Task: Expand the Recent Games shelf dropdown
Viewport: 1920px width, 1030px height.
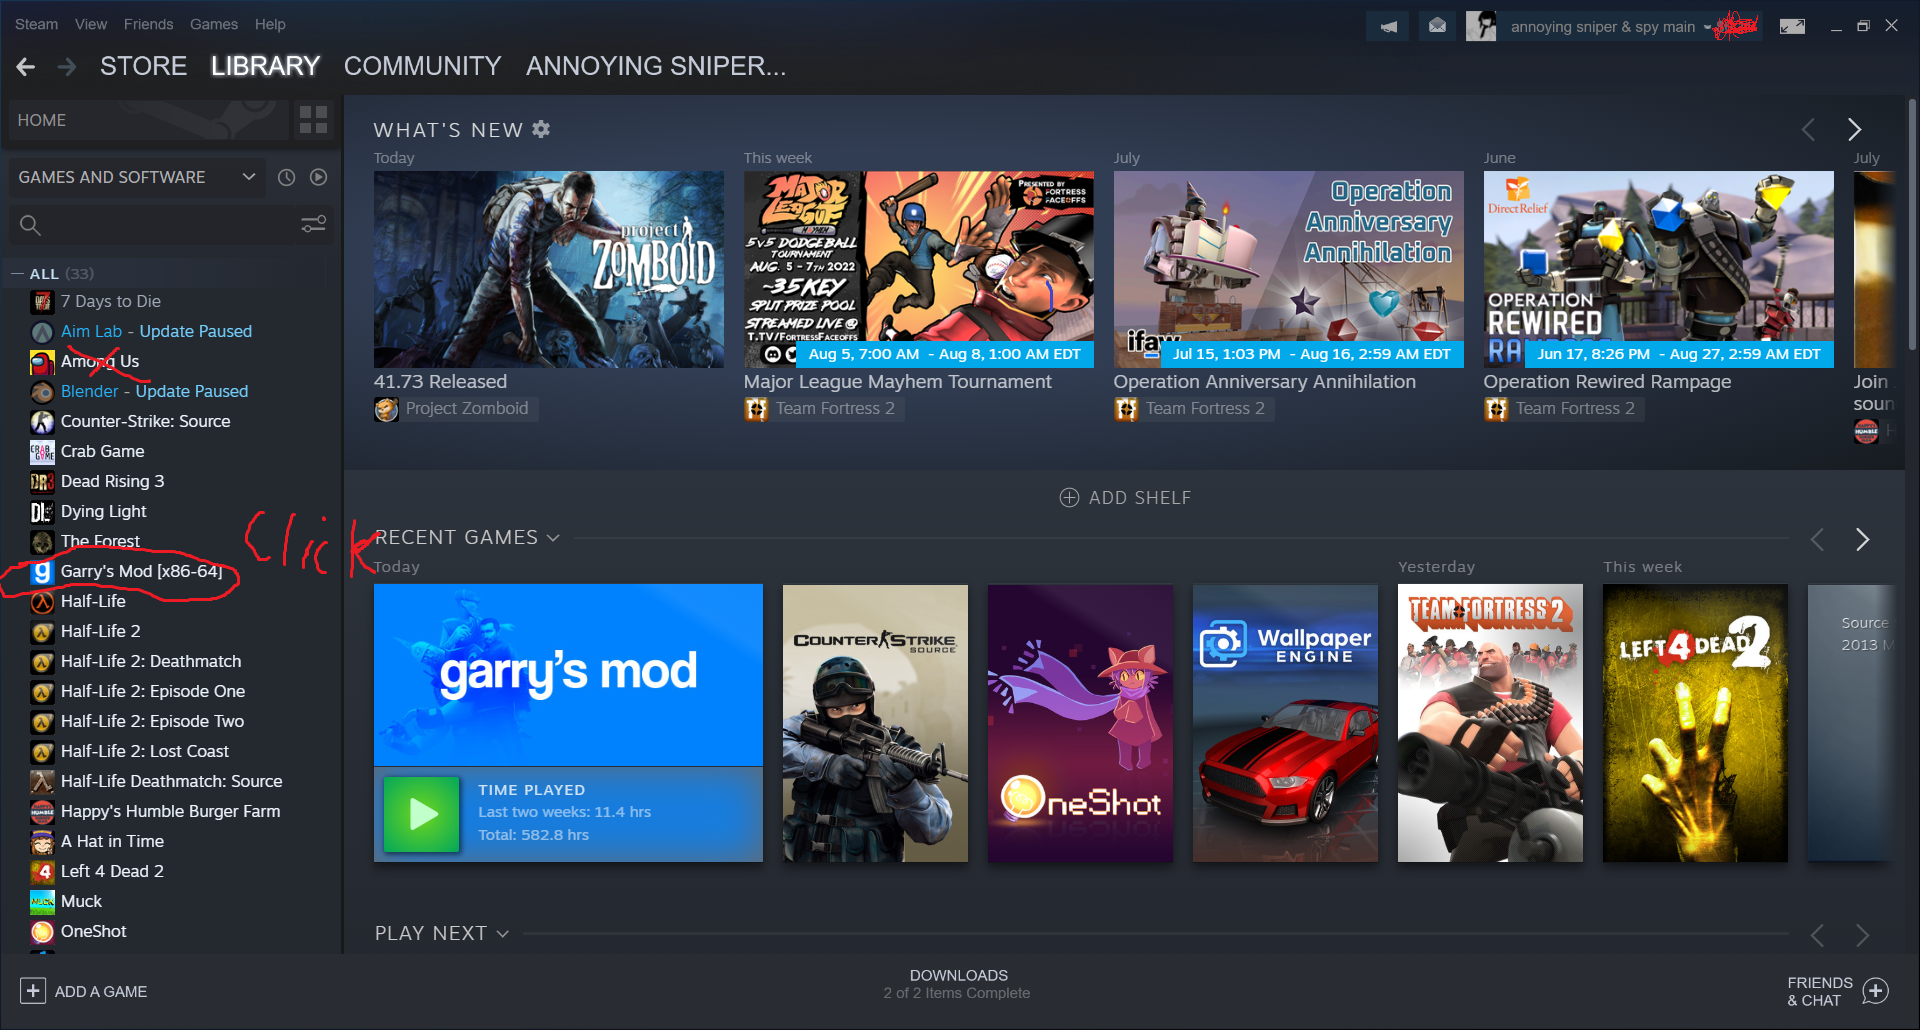Action: click(x=553, y=538)
